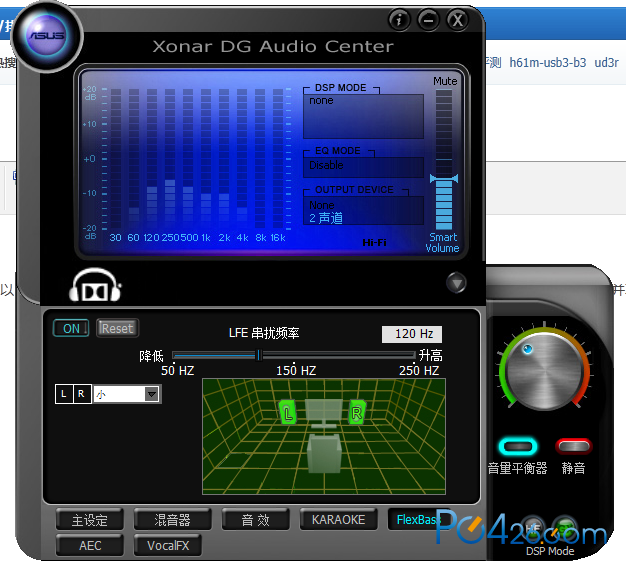Collapse the panel with the round down-arrow button
Screen dimensions: 626x563
coord(456,283)
